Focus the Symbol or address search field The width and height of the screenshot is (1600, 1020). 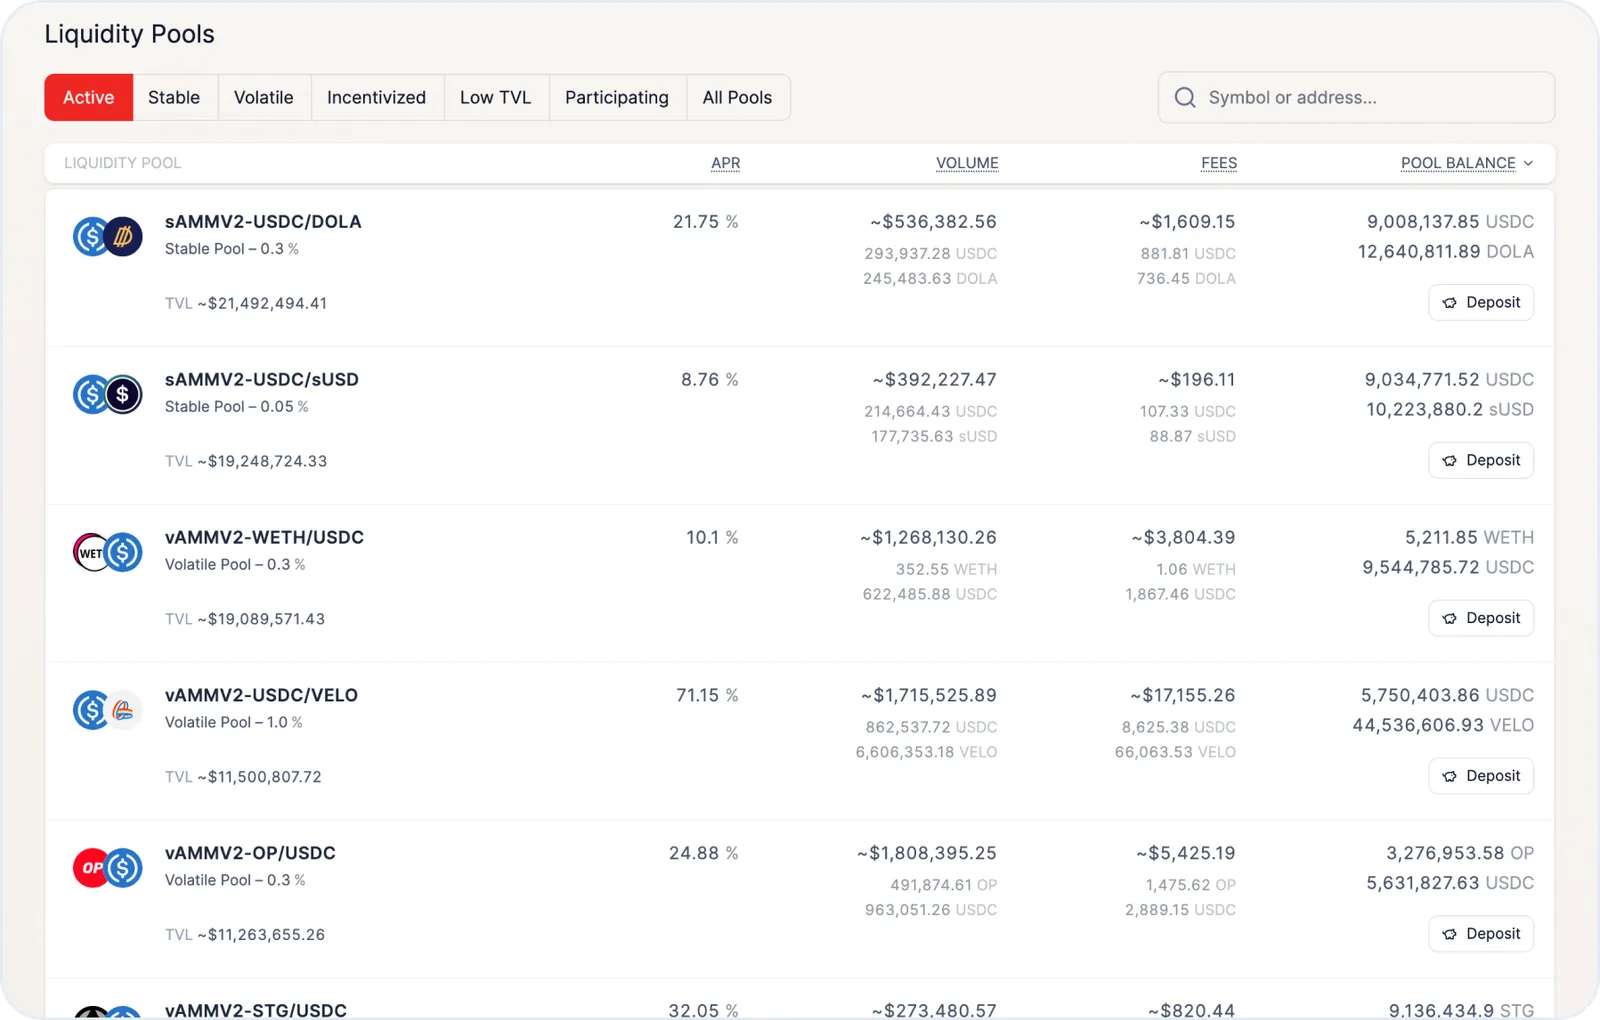tap(1356, 97)
